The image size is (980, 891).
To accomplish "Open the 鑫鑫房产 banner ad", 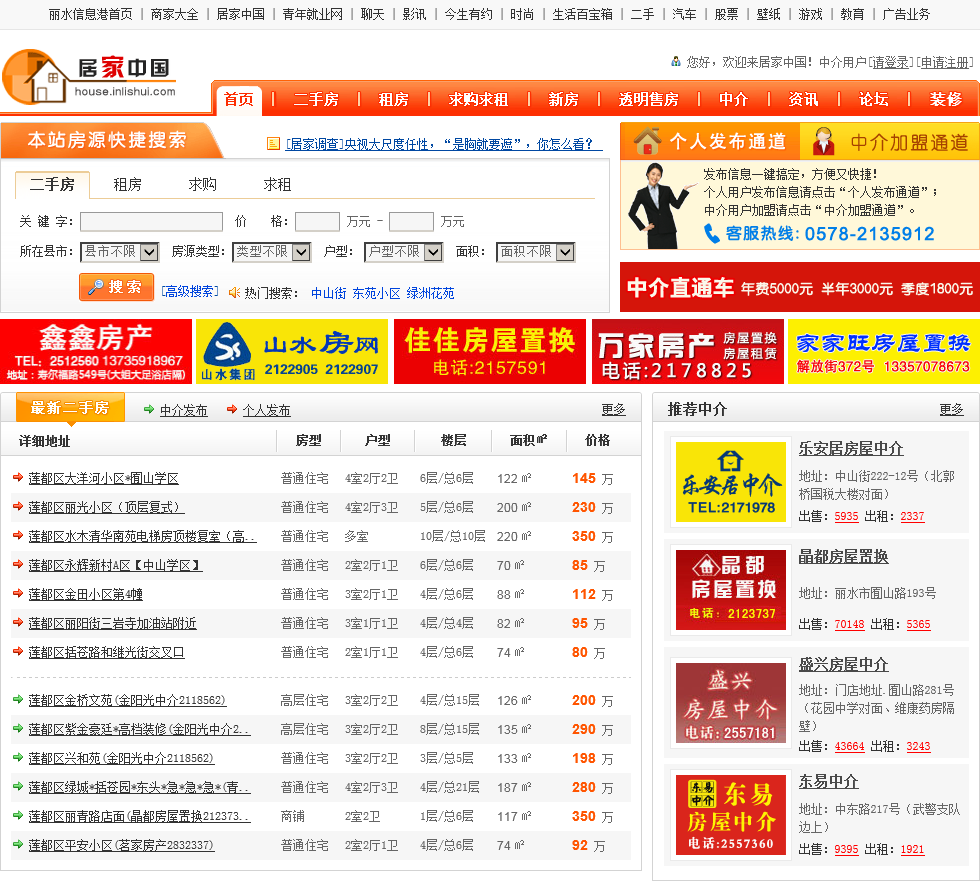I will pyautogui.click(x=96, y=351).
